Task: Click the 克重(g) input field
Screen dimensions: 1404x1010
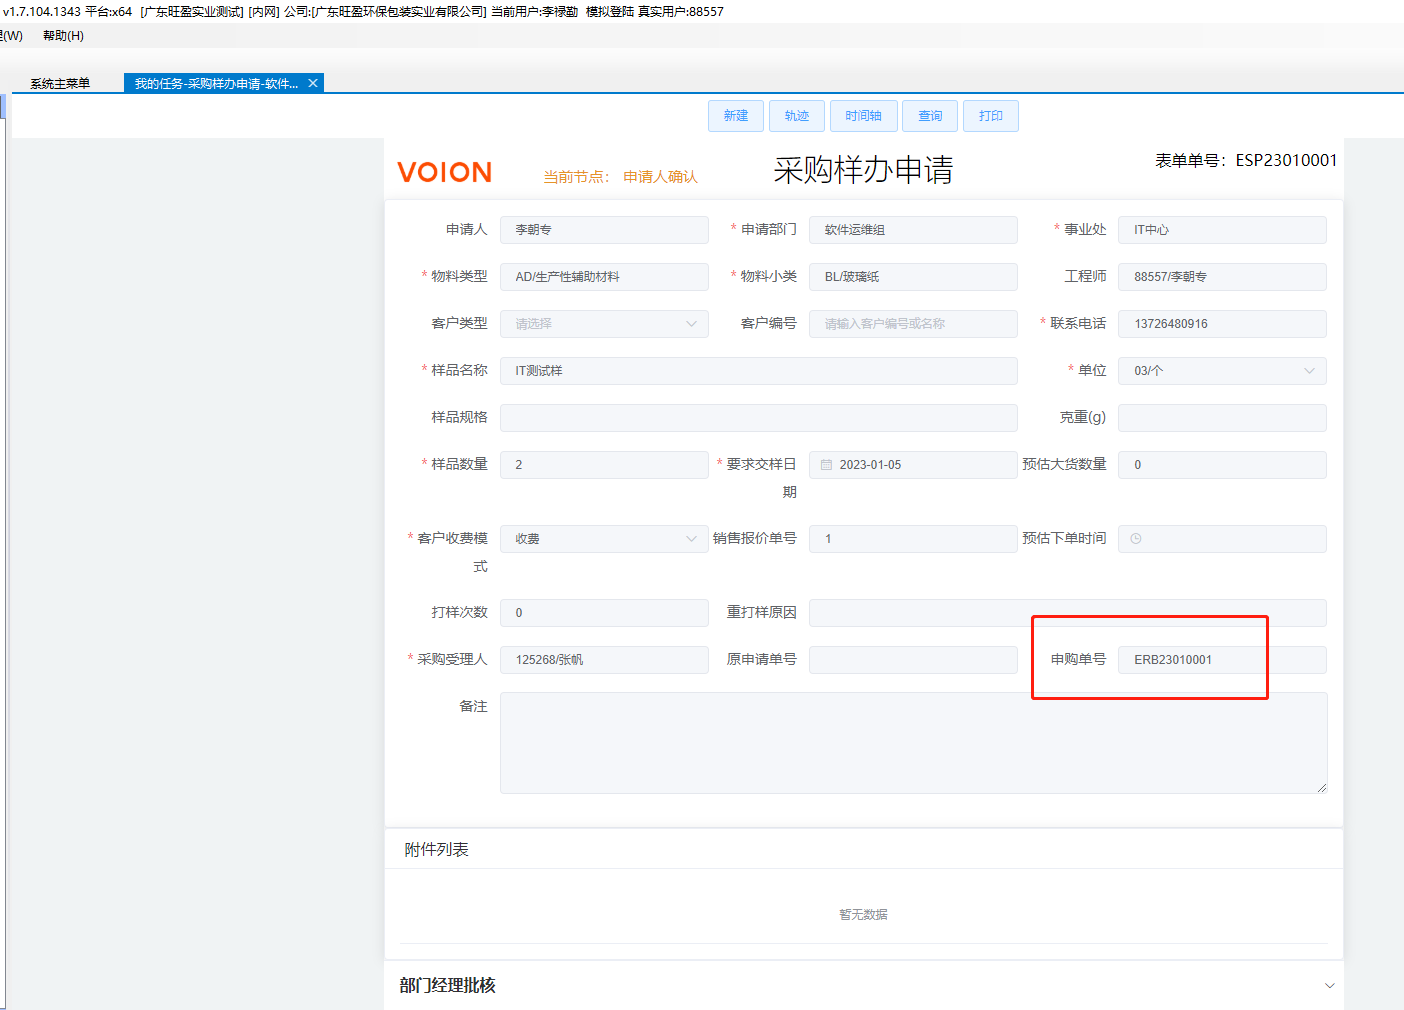Action: point(1222,418)
